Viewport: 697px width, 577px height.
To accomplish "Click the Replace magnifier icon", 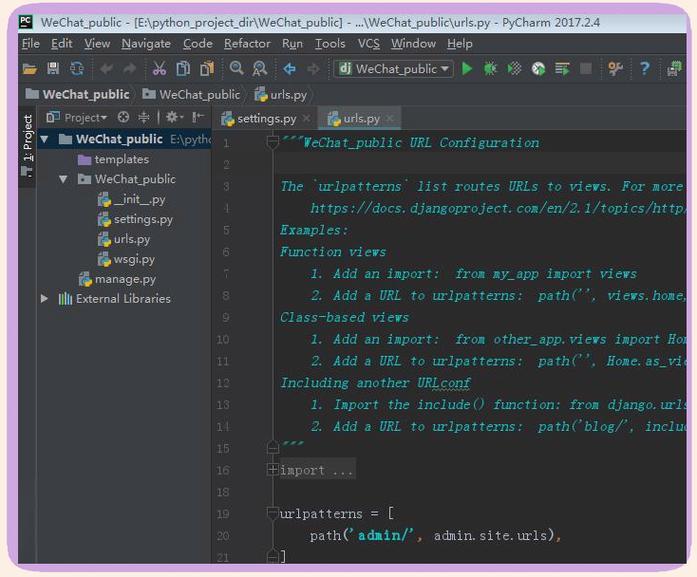I will click(260, 68).
